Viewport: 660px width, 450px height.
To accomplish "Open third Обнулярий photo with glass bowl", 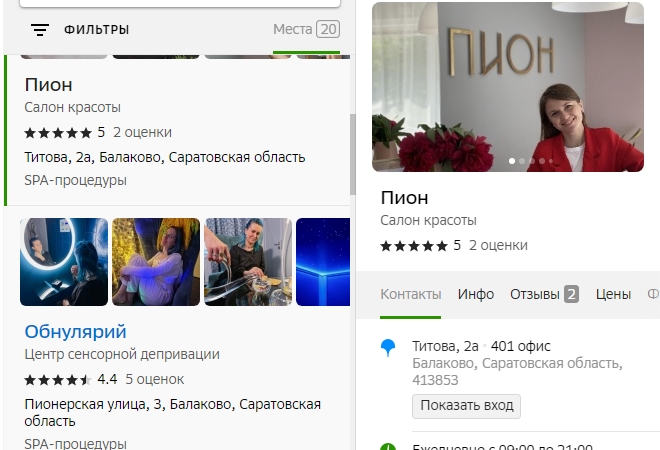I will coord(248,262).
